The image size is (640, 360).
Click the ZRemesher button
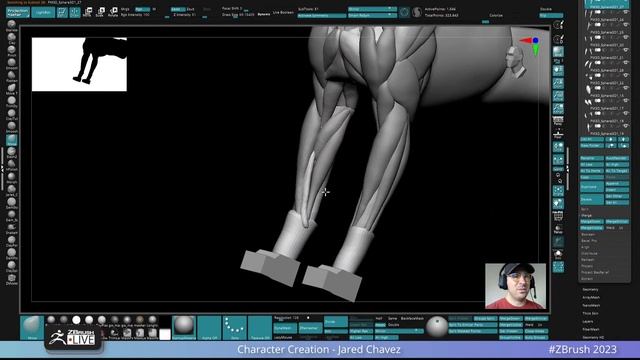click(x=310, y=328)
